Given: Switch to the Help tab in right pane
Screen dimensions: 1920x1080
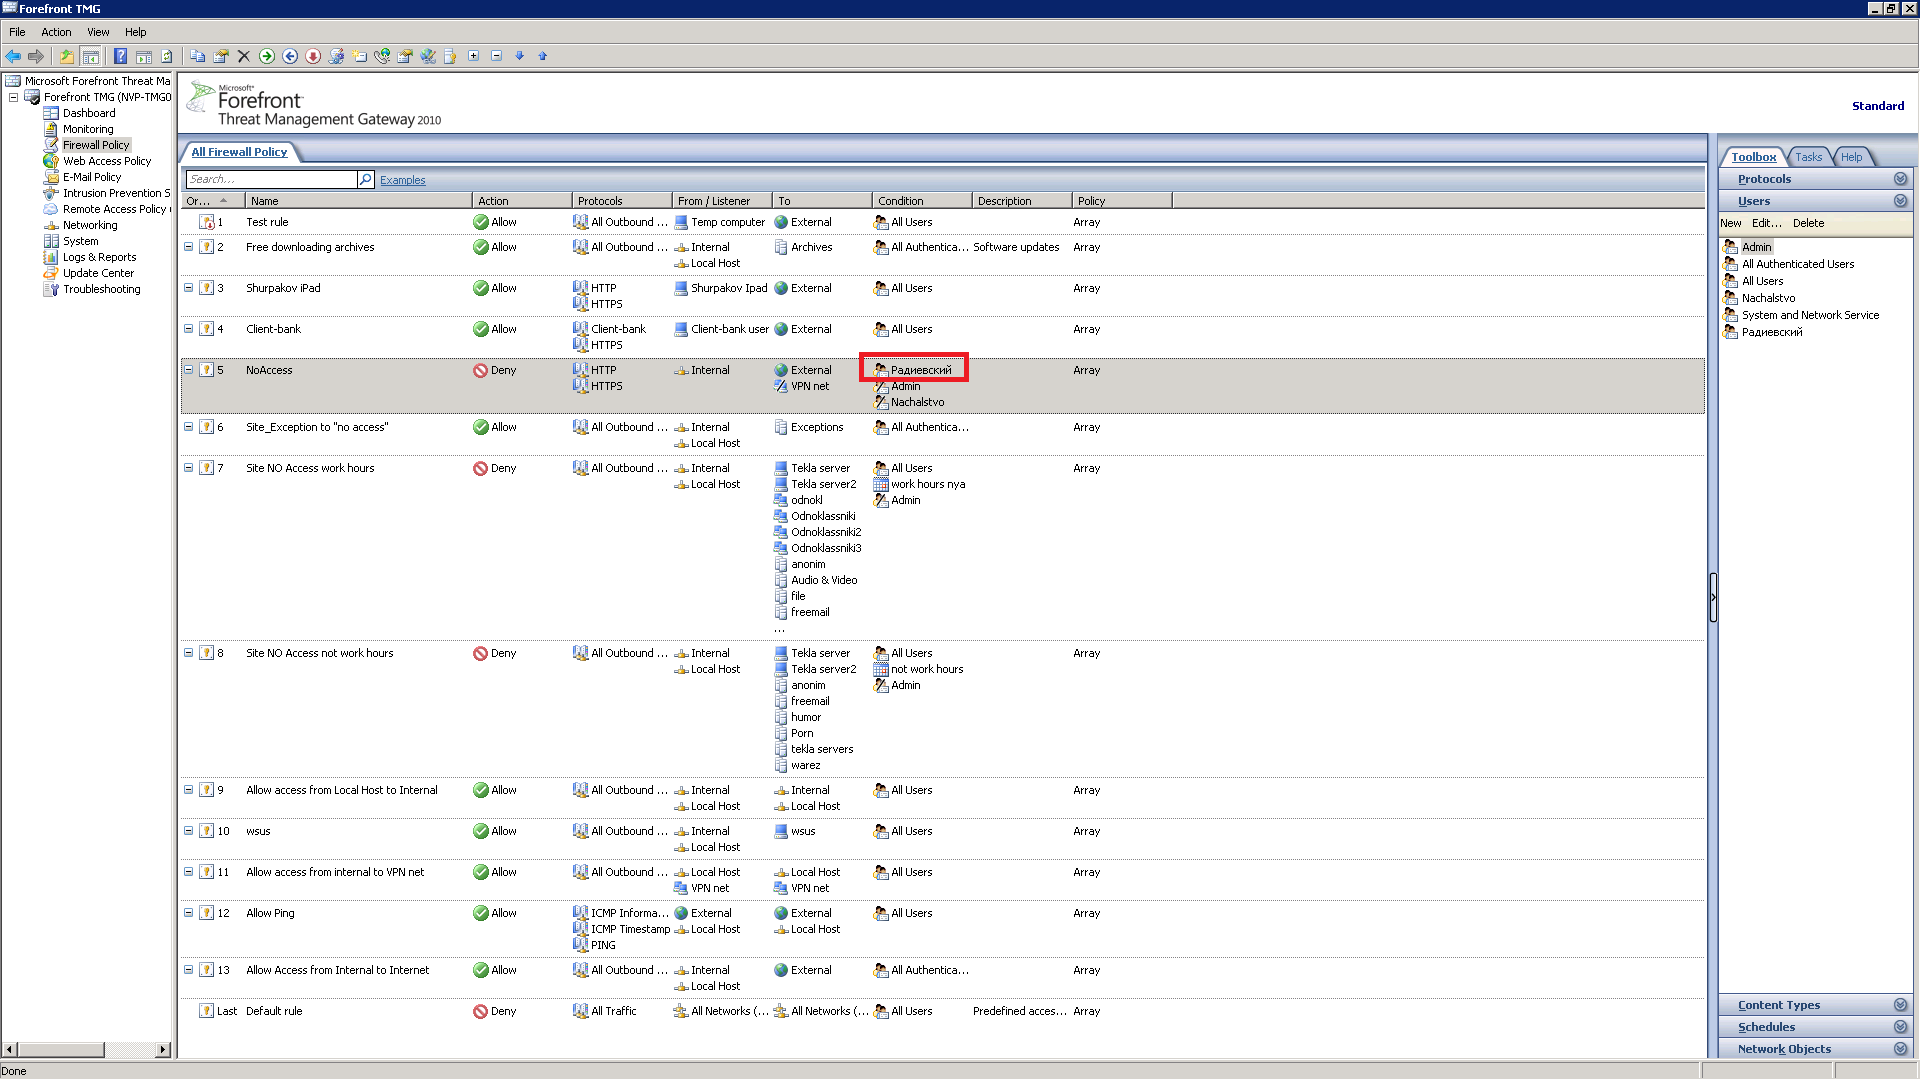Looking at the screenshot, I should tap(1851, 157).
